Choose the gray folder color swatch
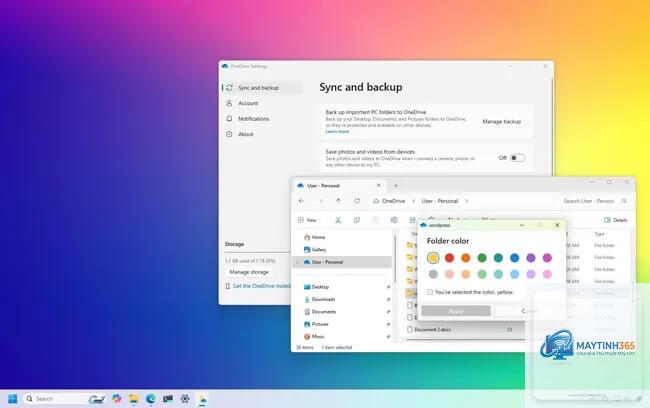This screenshot has width=650, height=408. [x=433, y=274]
